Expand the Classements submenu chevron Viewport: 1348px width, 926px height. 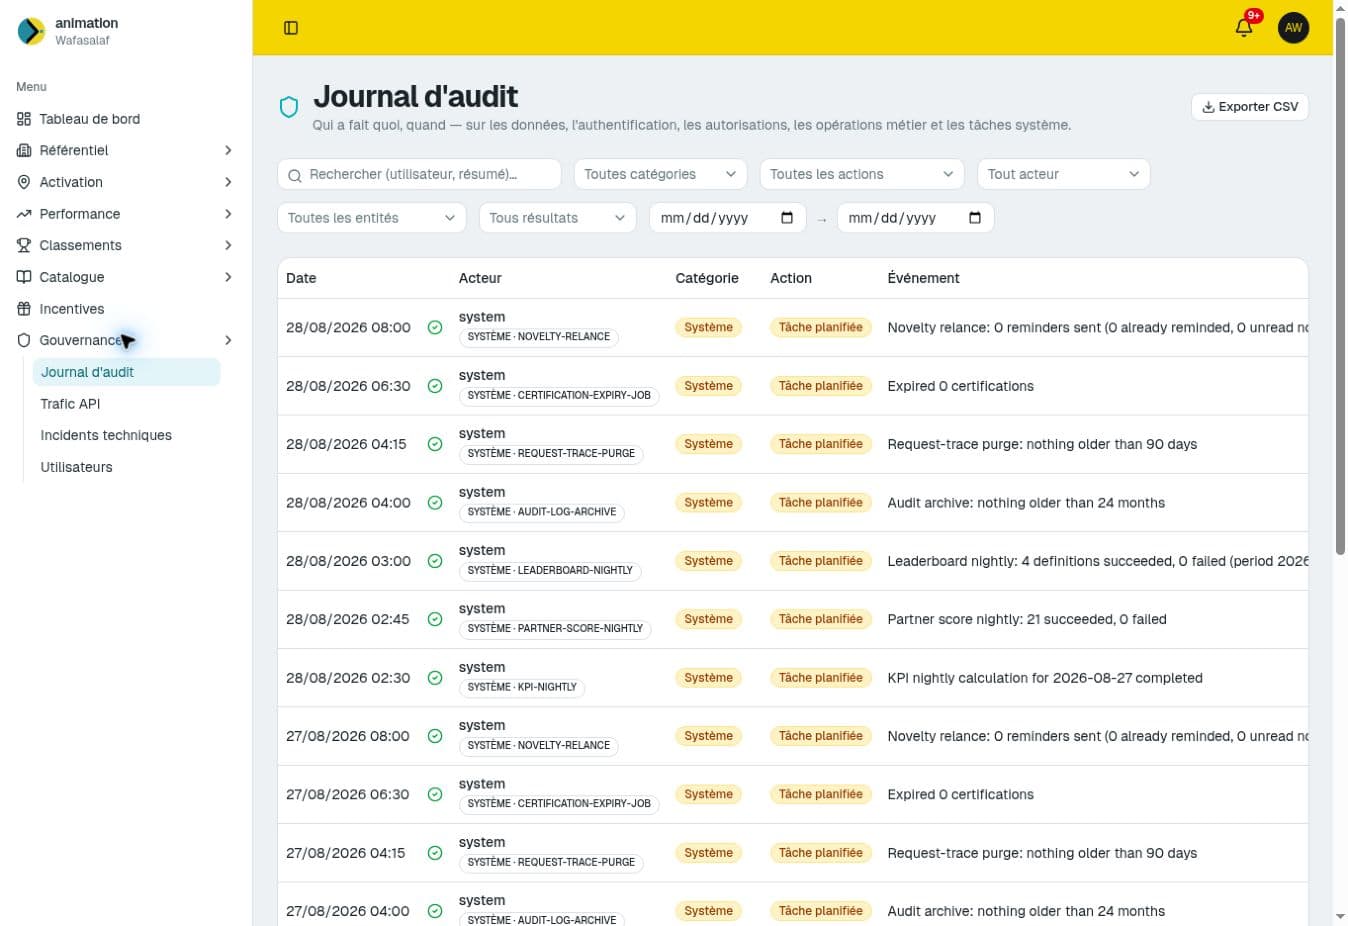(x=228, y=245)
